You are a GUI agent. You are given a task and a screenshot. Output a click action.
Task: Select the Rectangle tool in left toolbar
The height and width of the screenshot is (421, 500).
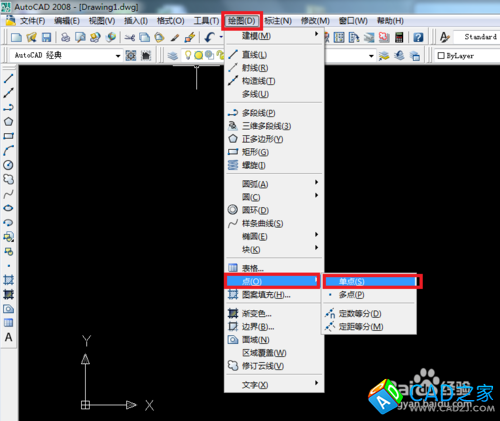point(8,136)
